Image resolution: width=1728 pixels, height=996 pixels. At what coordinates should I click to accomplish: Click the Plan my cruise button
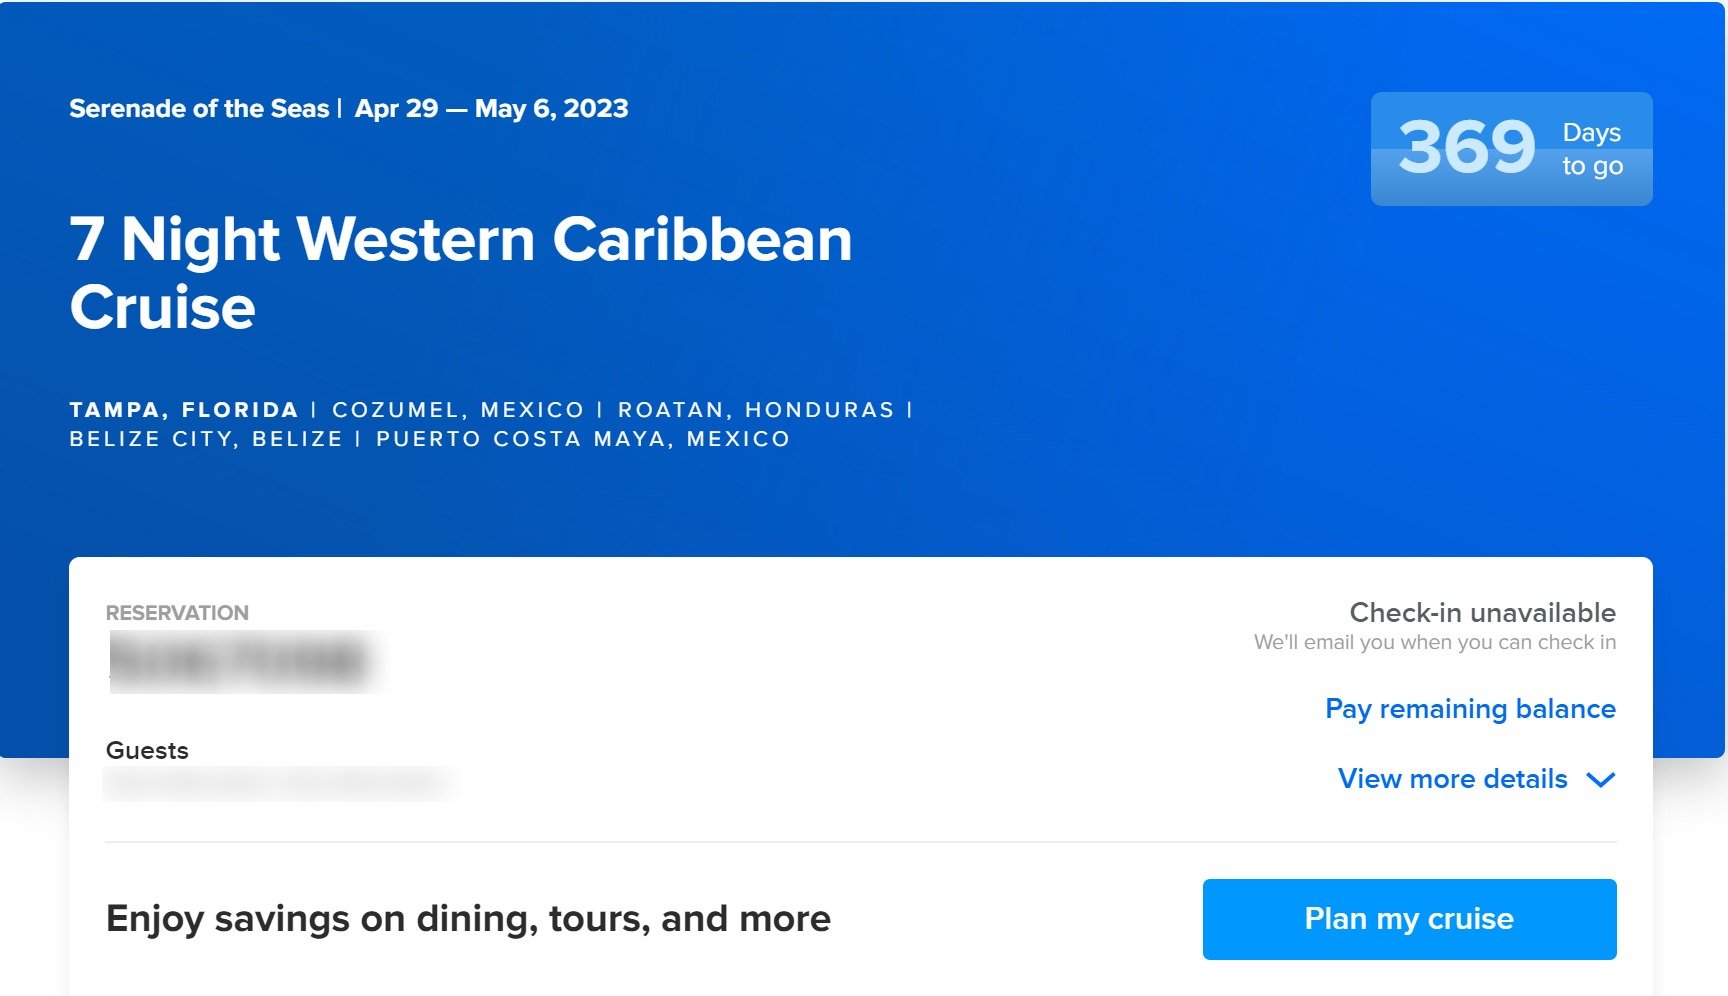[x=1408, y=919]
